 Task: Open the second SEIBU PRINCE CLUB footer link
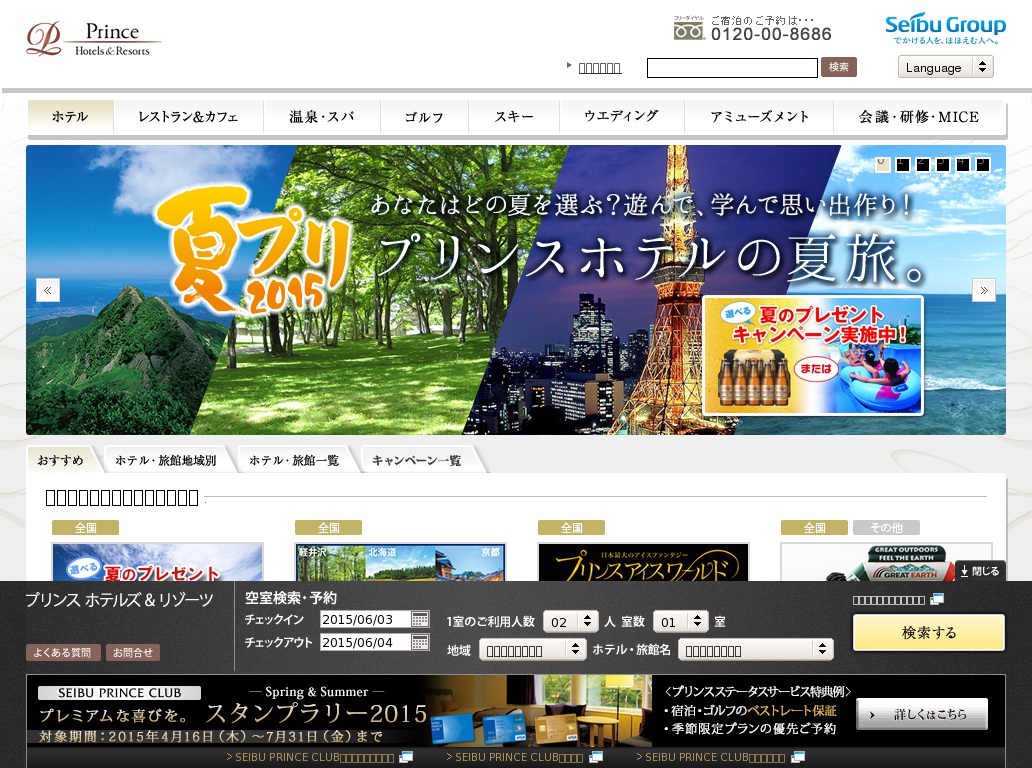point(514,757)
